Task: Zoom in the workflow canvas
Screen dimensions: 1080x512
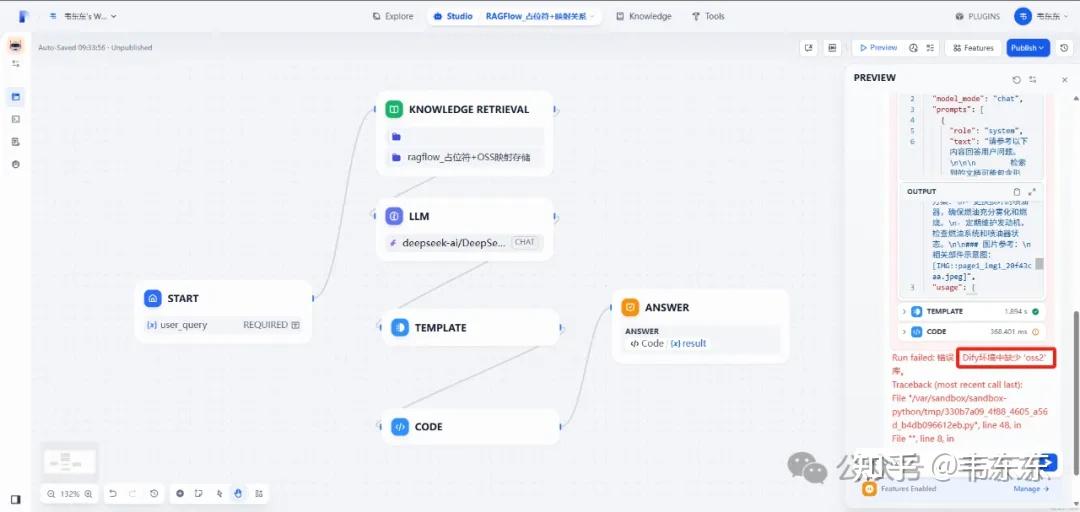Action: point(88,493)
